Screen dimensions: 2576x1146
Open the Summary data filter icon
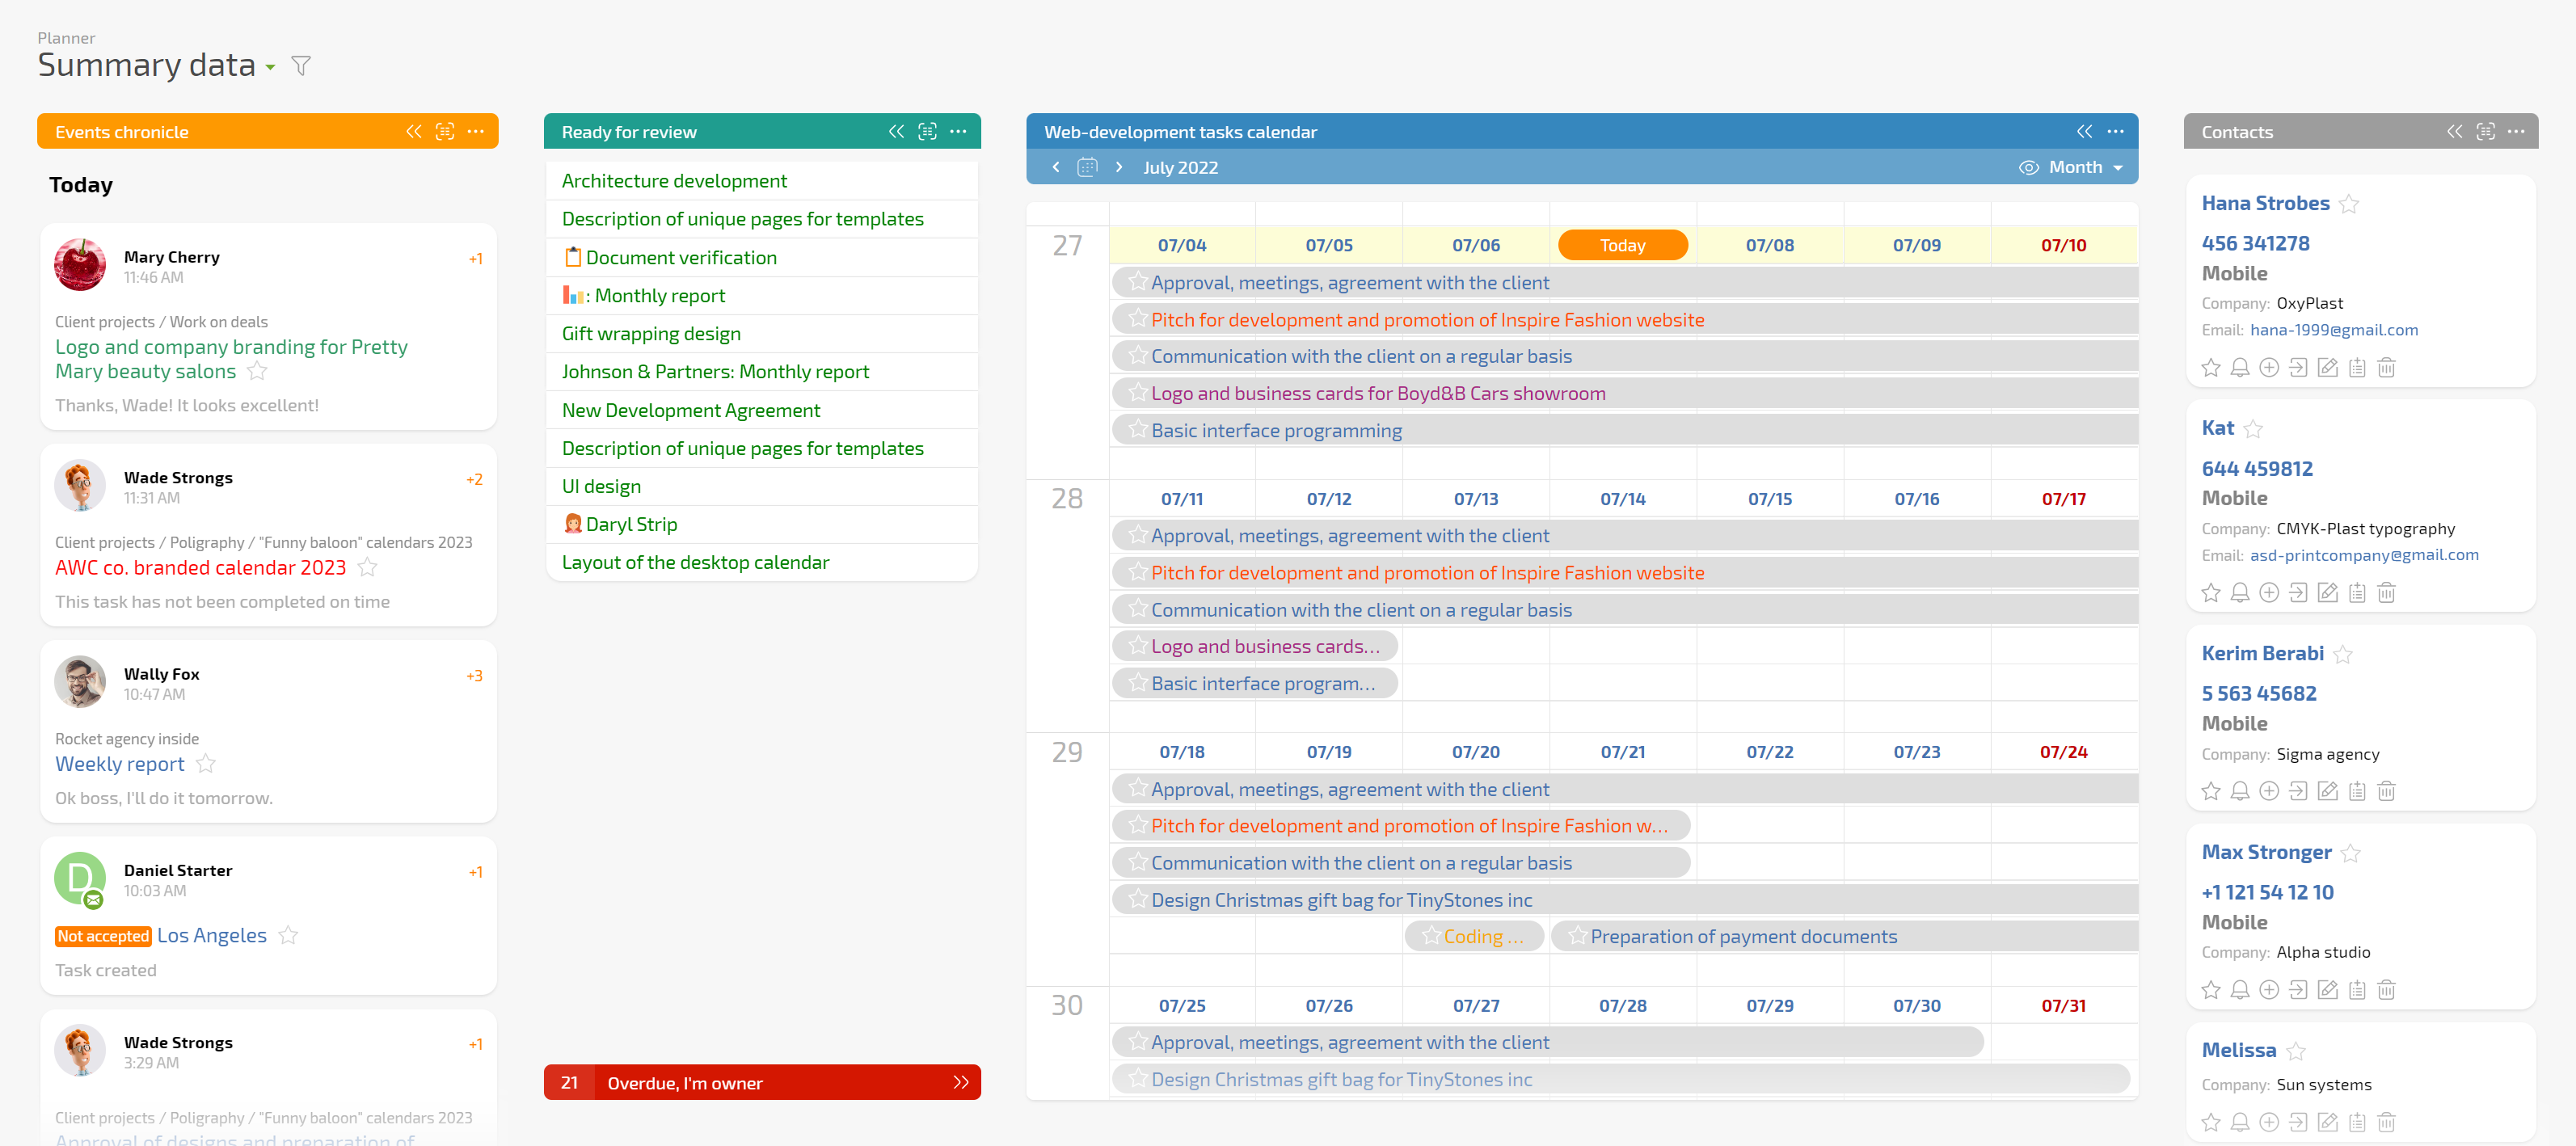click(300, 66)
